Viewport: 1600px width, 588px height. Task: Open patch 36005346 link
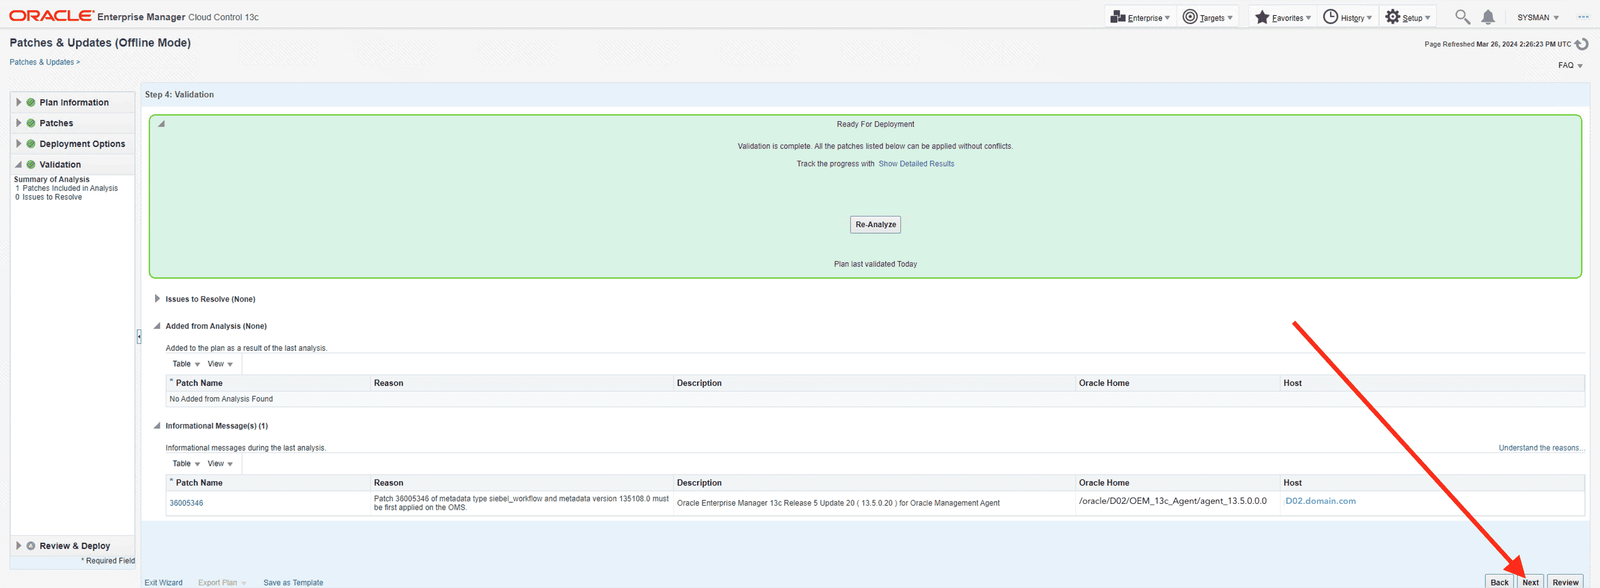coord(186,503)
